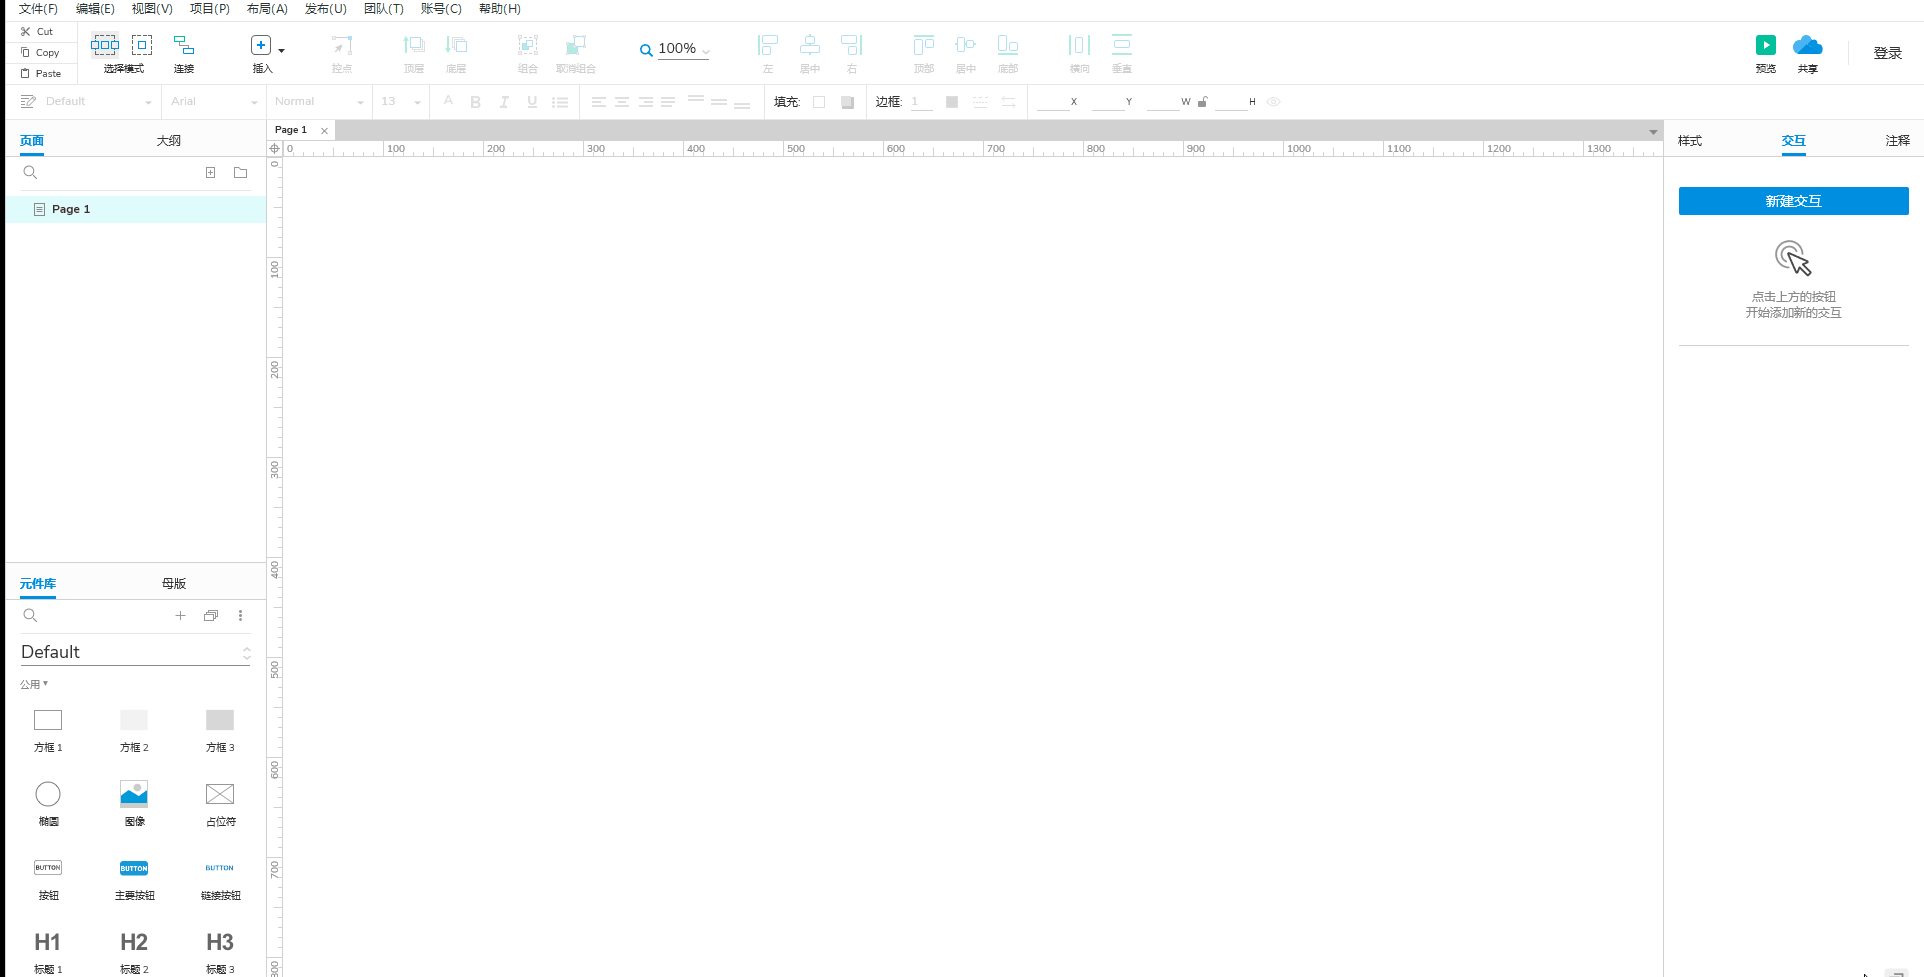Toggle bullet list formatting

pyautogui.click(x=560, y=102)
